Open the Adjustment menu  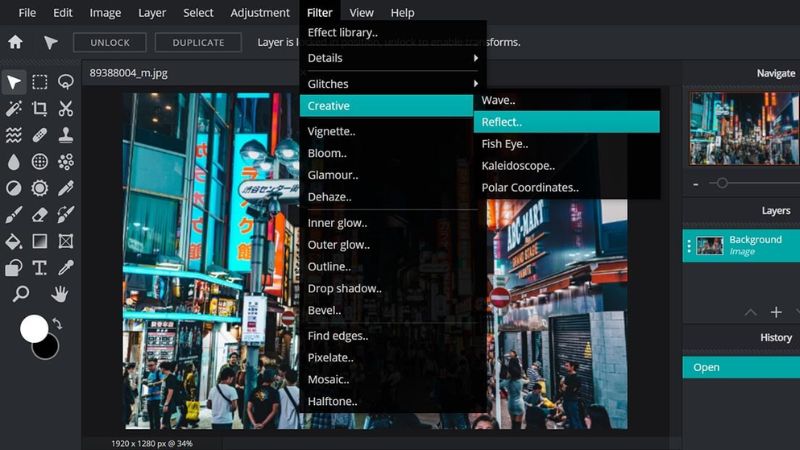click(x=260, y=13)
